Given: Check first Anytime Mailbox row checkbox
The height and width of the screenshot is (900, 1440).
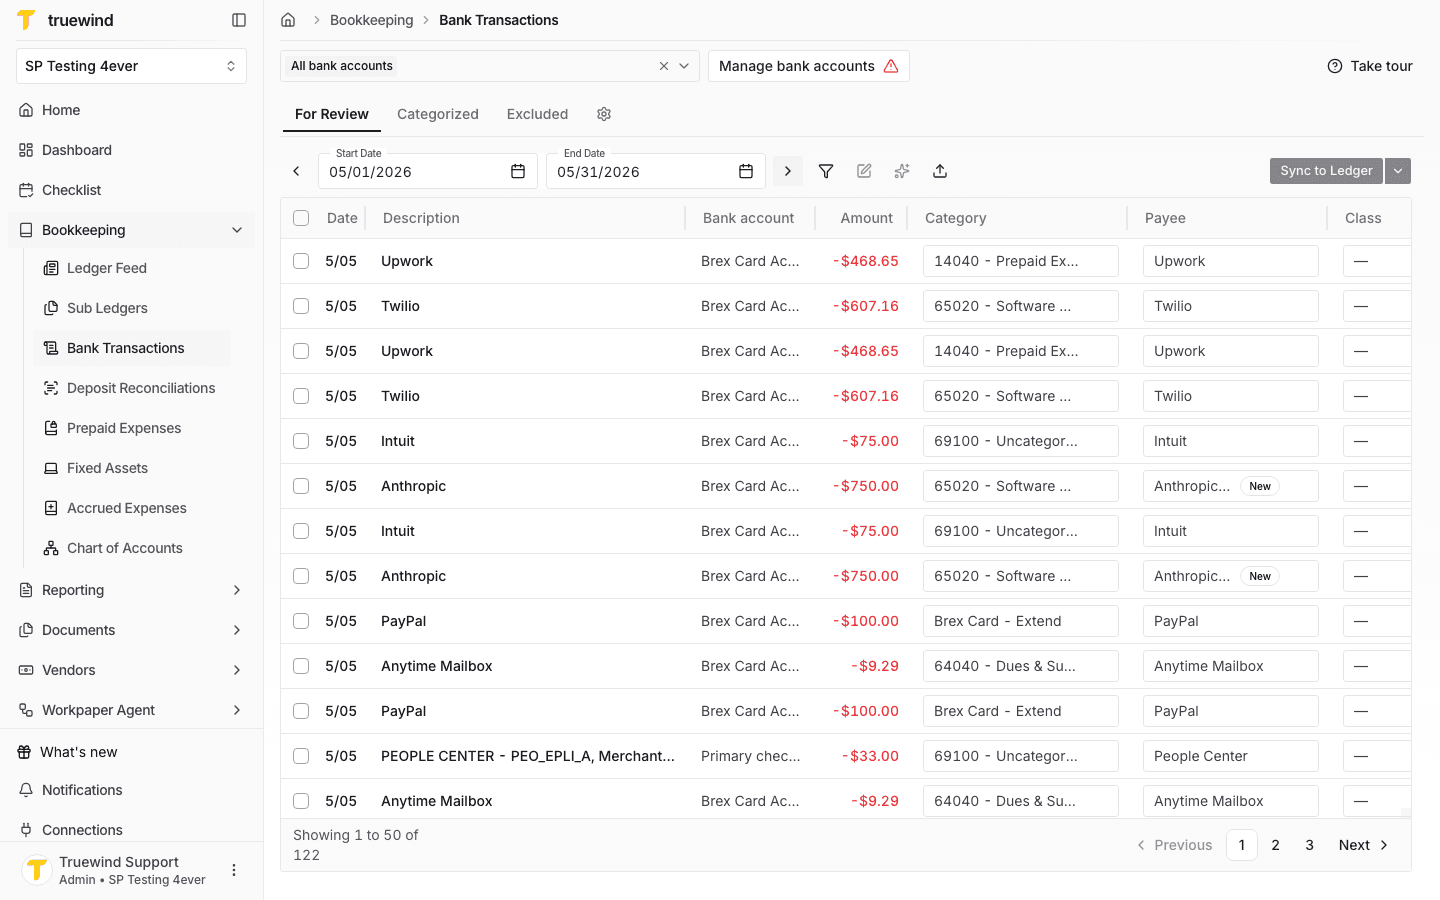Looking at the screenshot, I should (301, 666).
